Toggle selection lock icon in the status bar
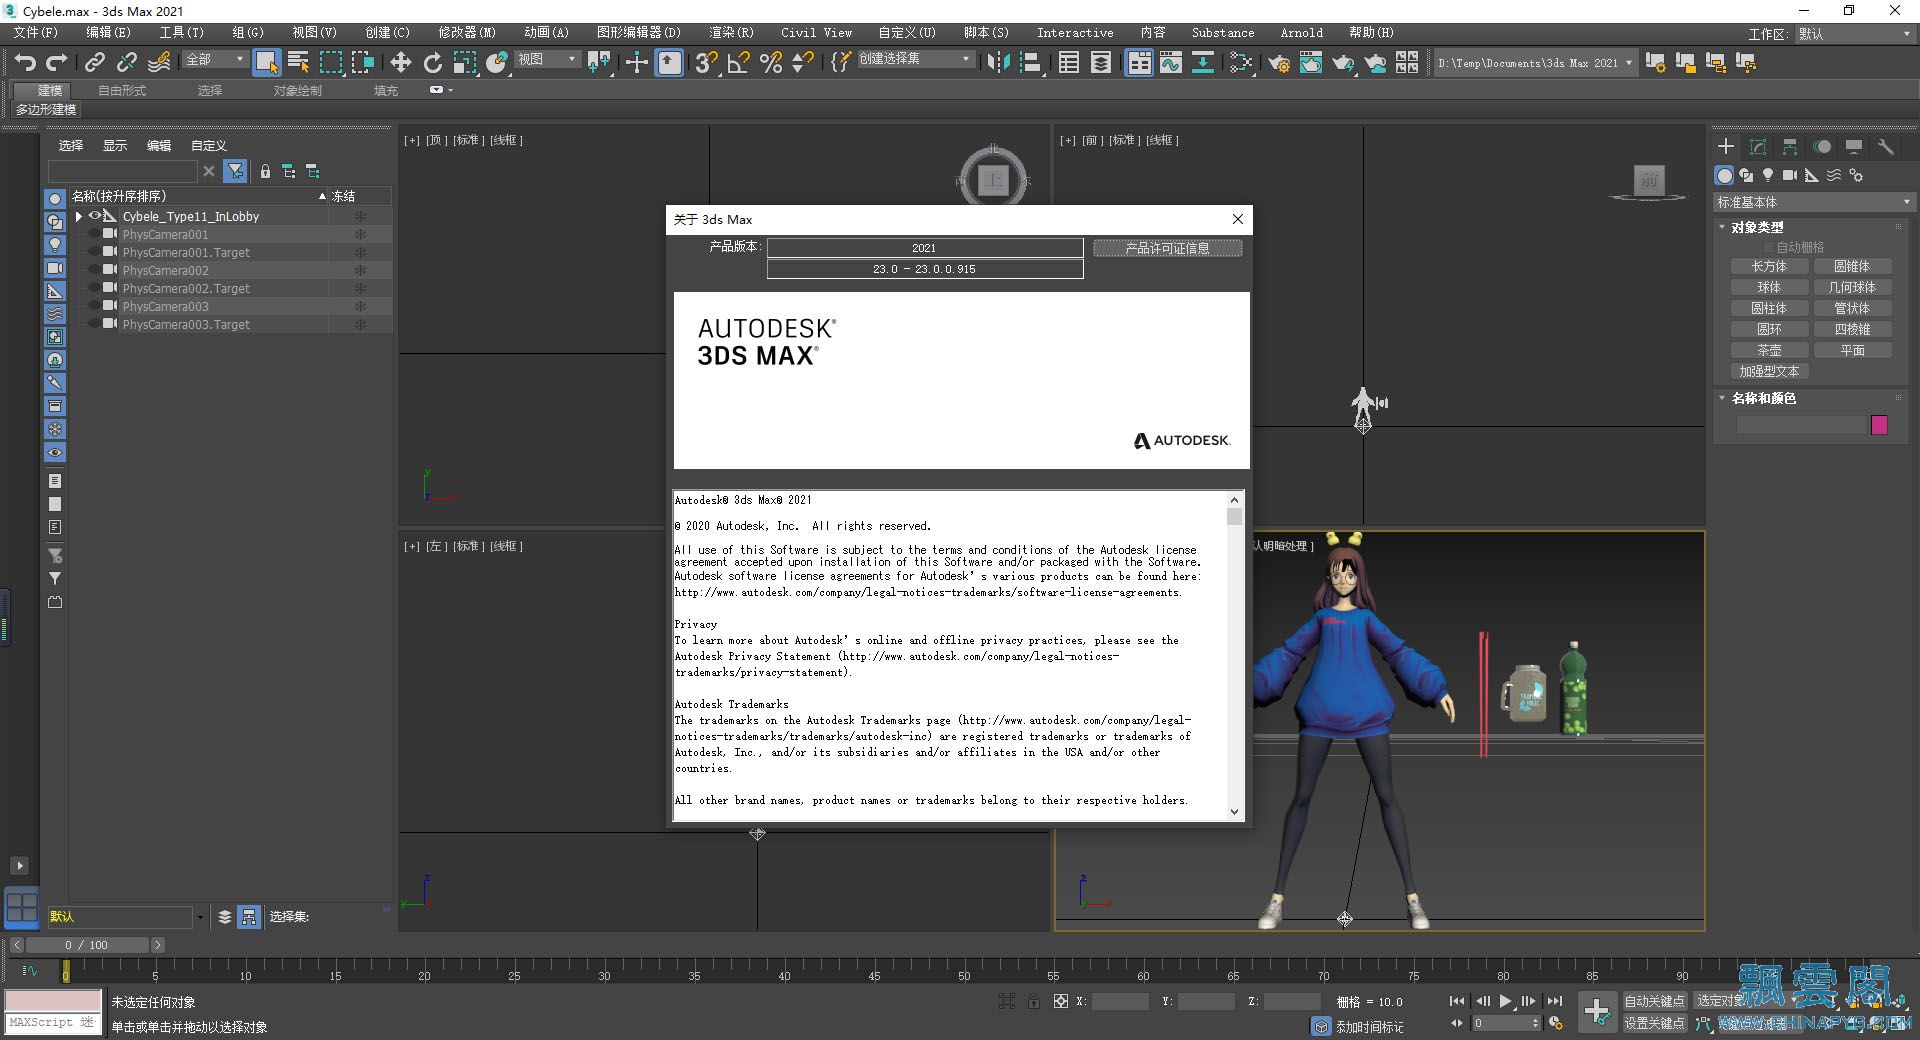Viewport: 1920px width, 1040px height. [1033, 1001]
